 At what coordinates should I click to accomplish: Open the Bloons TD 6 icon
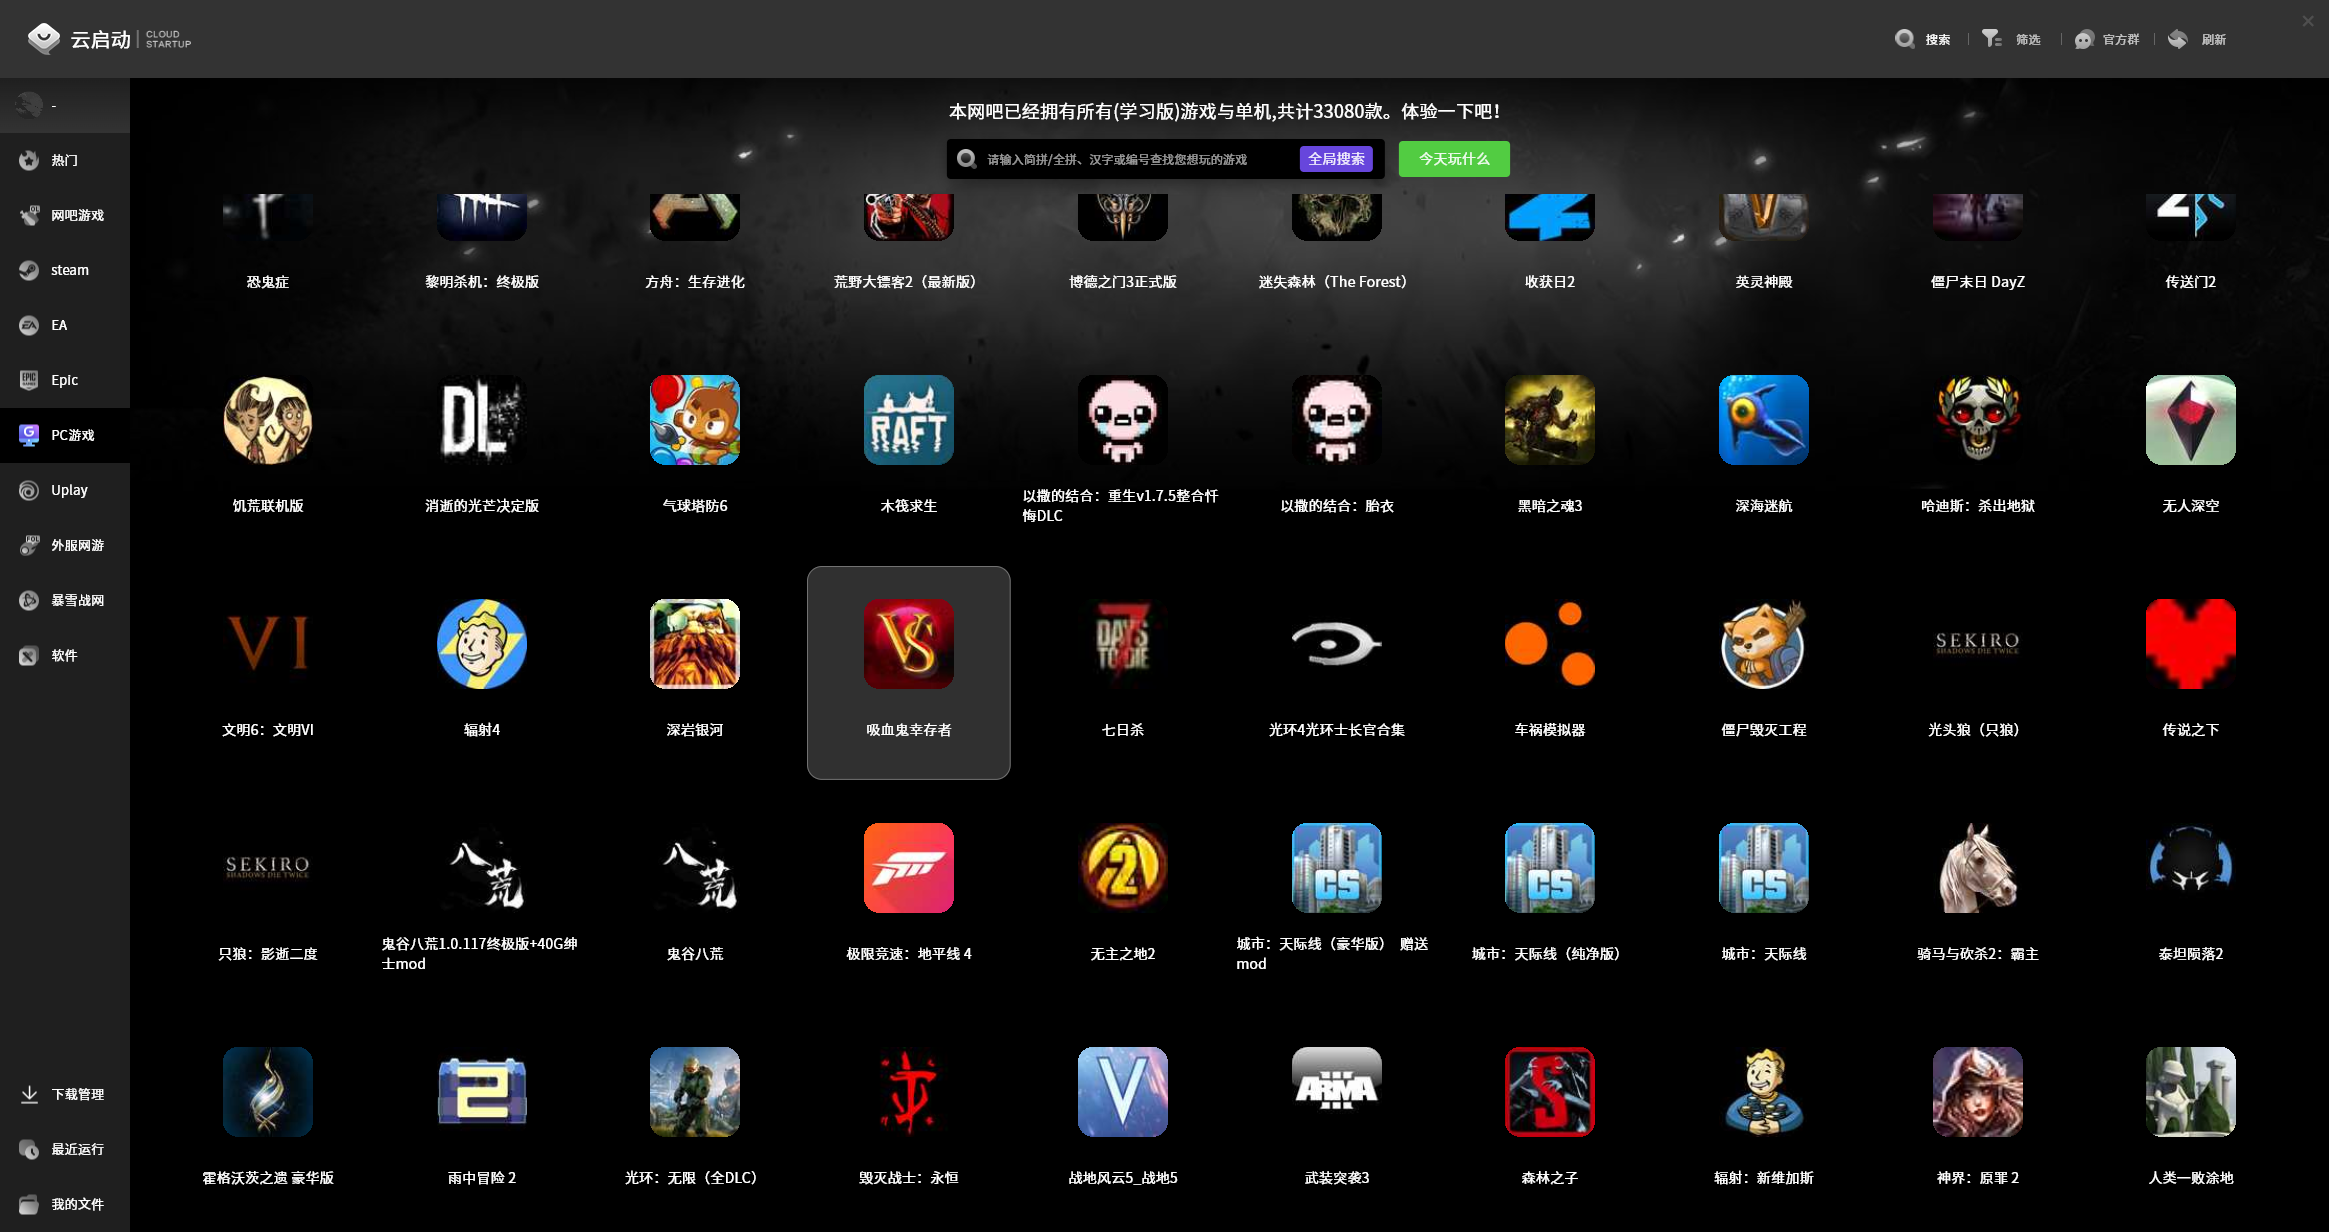pos(694,420)
